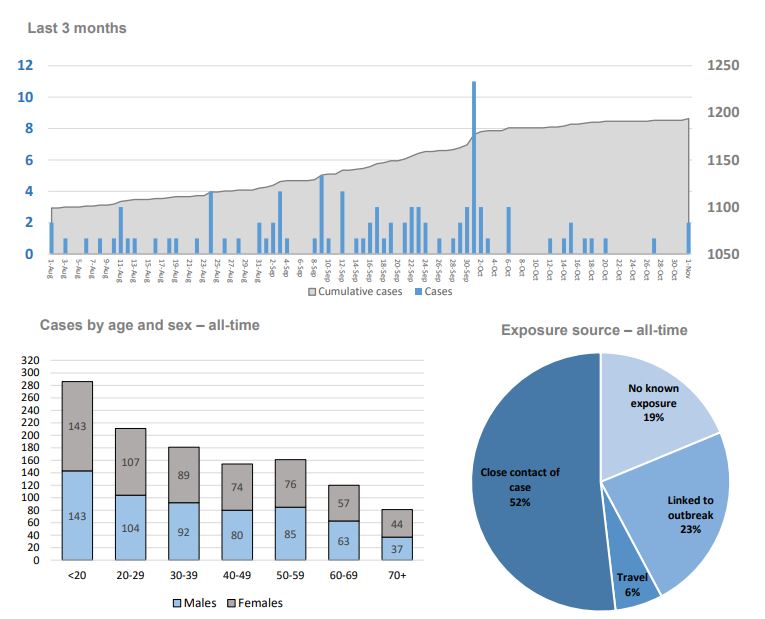This screenshot has height=619, width=765.
Task: Select the 'No known exposure' pie slice
Action: click(655, 398)
